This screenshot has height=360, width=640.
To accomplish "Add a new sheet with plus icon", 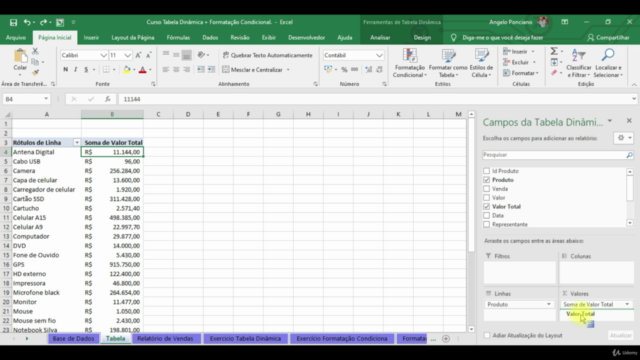I will [x=446, y=338].
